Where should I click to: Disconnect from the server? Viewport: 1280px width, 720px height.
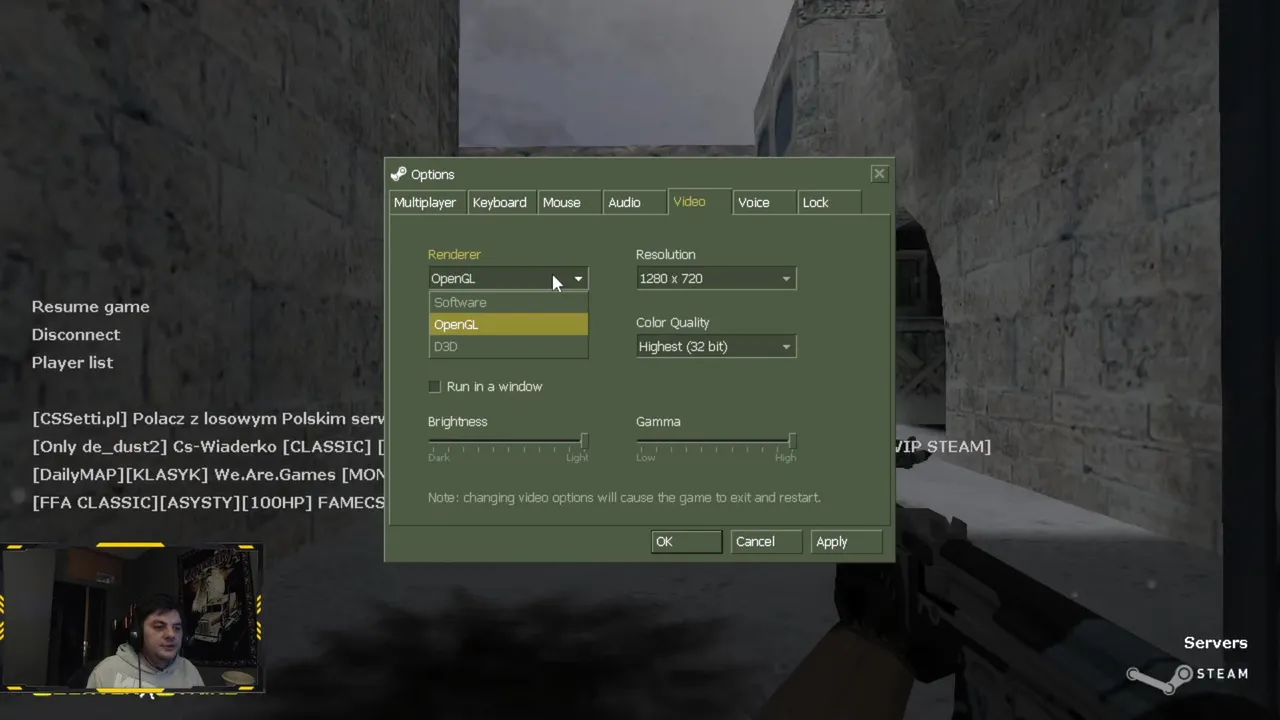click(75, 335)
